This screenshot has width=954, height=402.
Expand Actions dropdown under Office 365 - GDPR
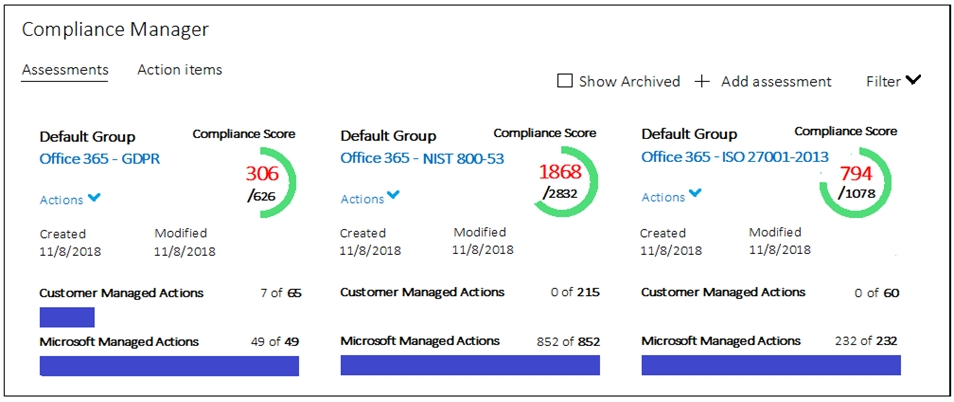pos(69,199)
